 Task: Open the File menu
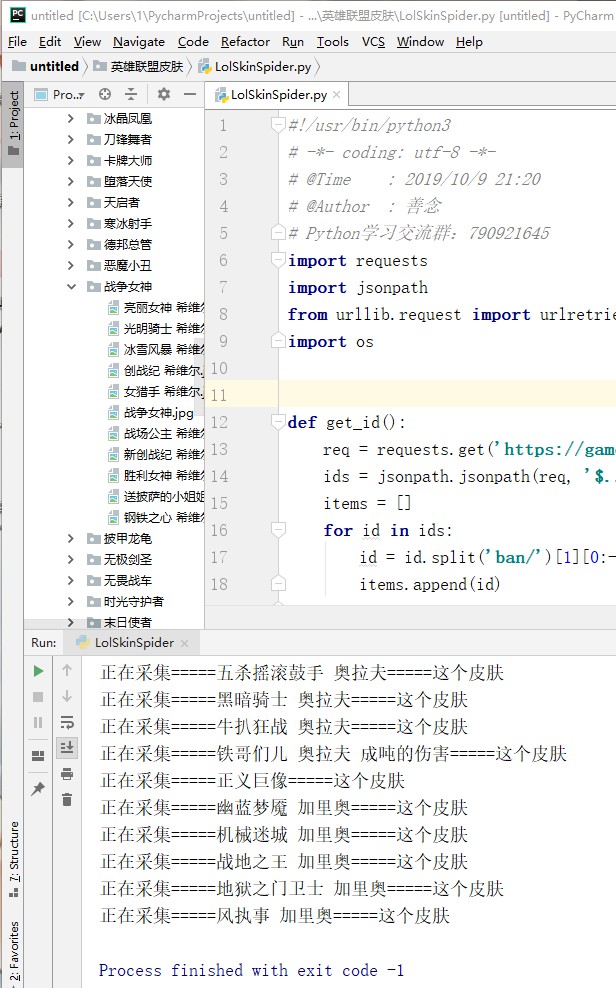(x=17, y=42)
